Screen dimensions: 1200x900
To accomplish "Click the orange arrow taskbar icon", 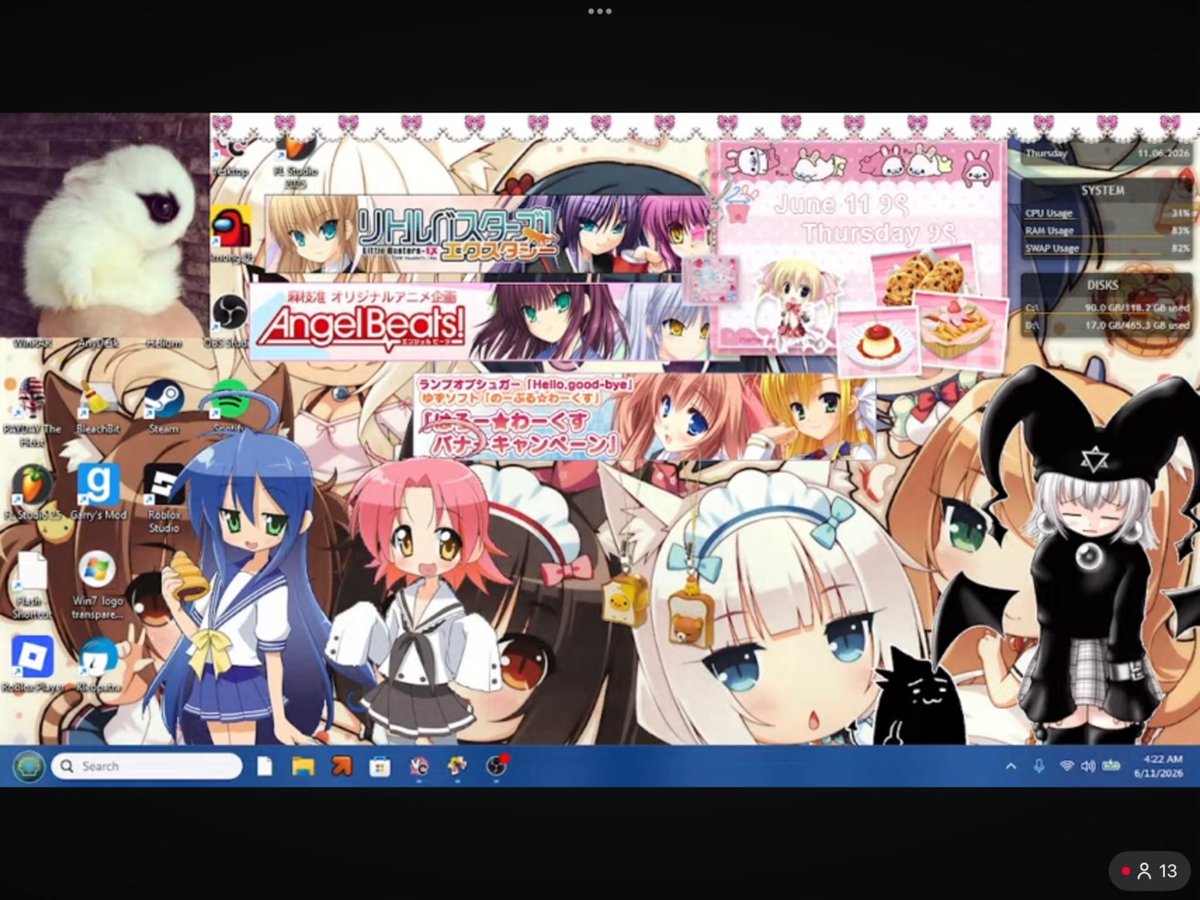I will click(341, 766).
